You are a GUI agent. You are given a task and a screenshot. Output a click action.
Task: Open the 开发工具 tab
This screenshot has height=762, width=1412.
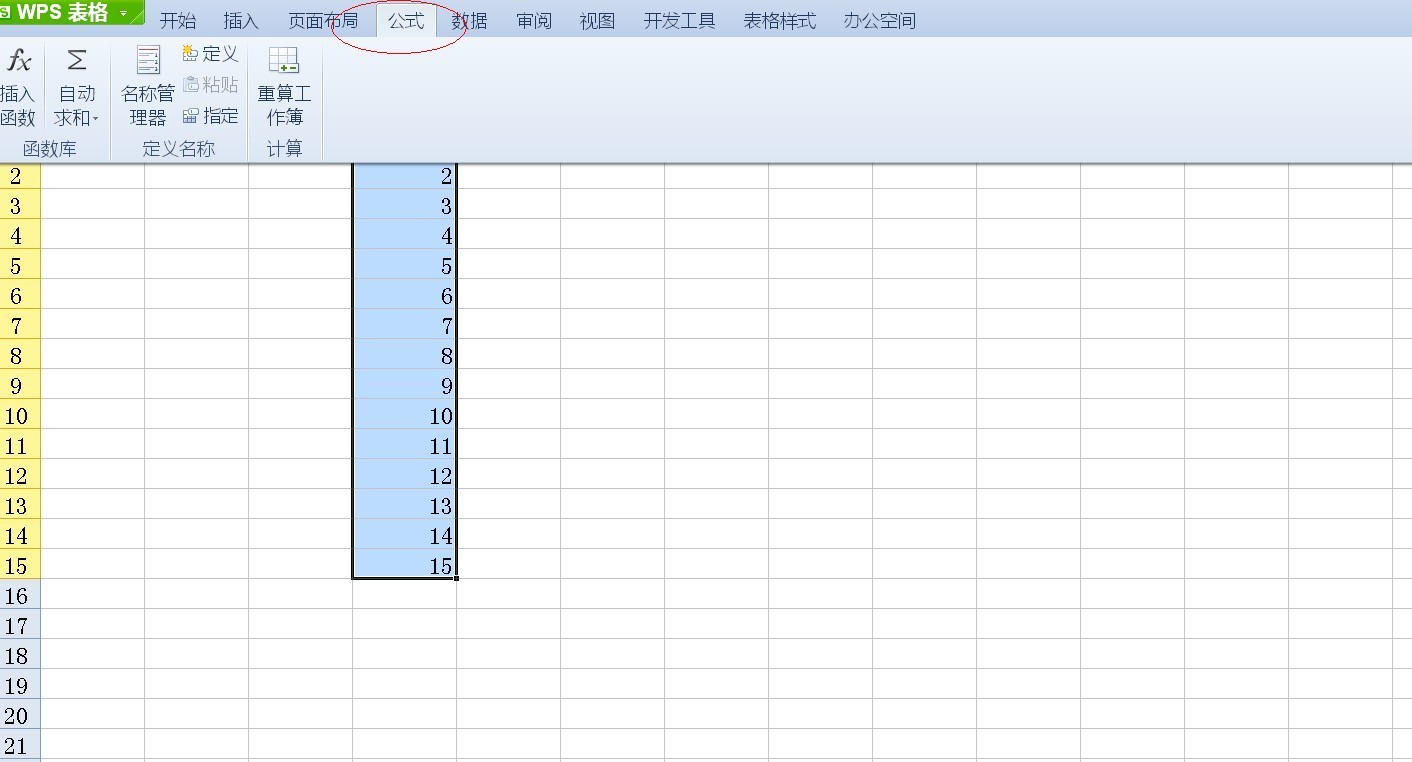[680, 21]
